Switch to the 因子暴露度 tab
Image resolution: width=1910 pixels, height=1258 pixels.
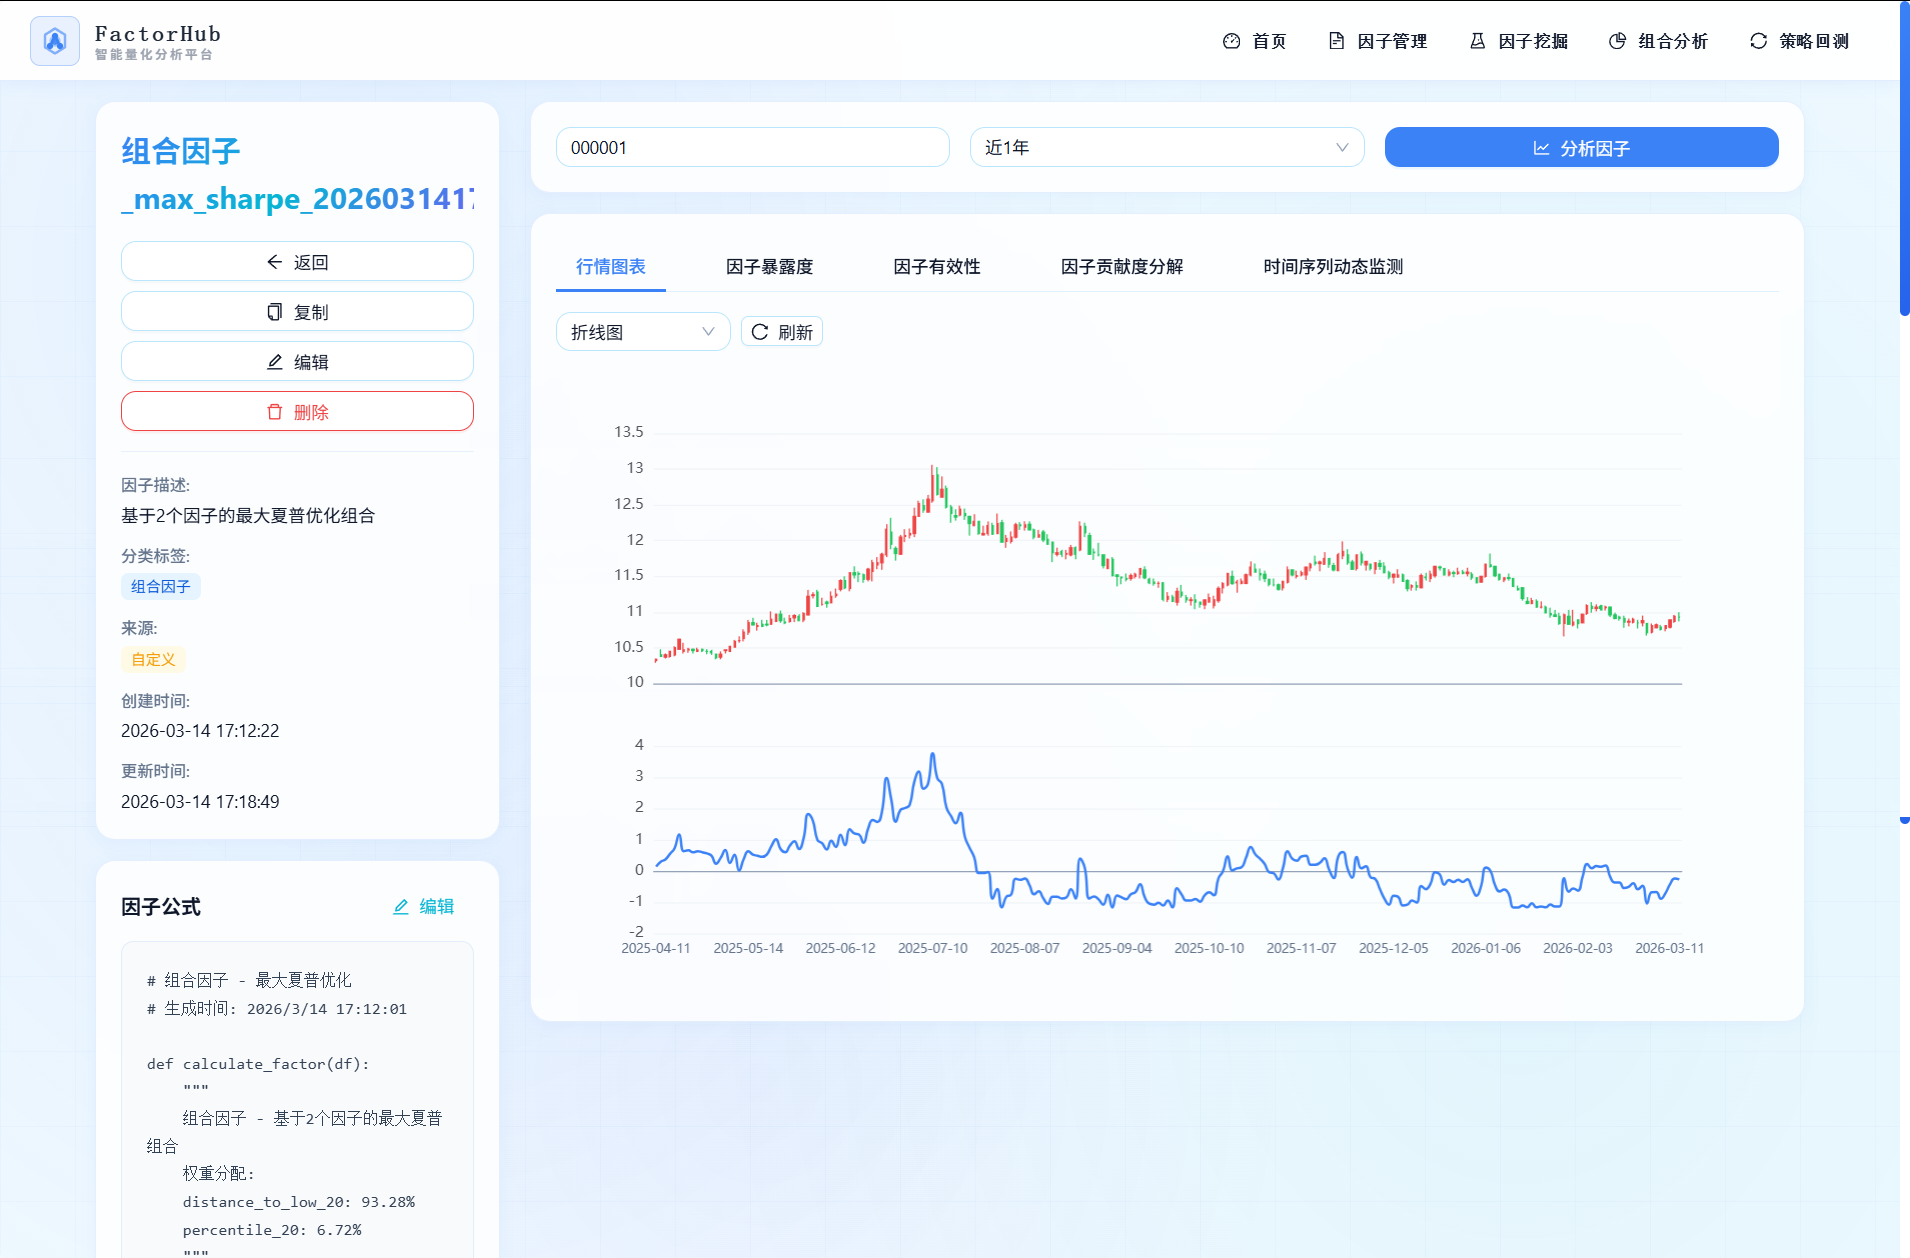click(x=770, y=267)
